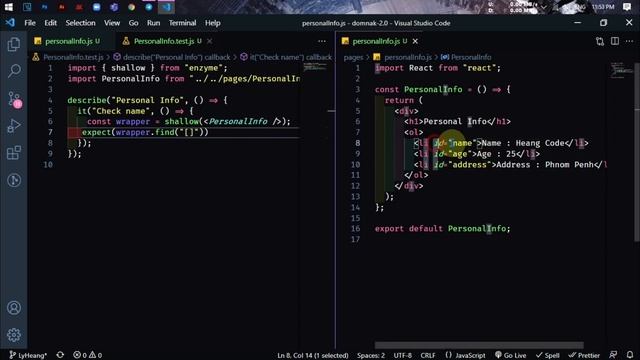
Task: Change encoding via UTF-8 indicator
Action: pyautogui.click(x=403, y=356)
